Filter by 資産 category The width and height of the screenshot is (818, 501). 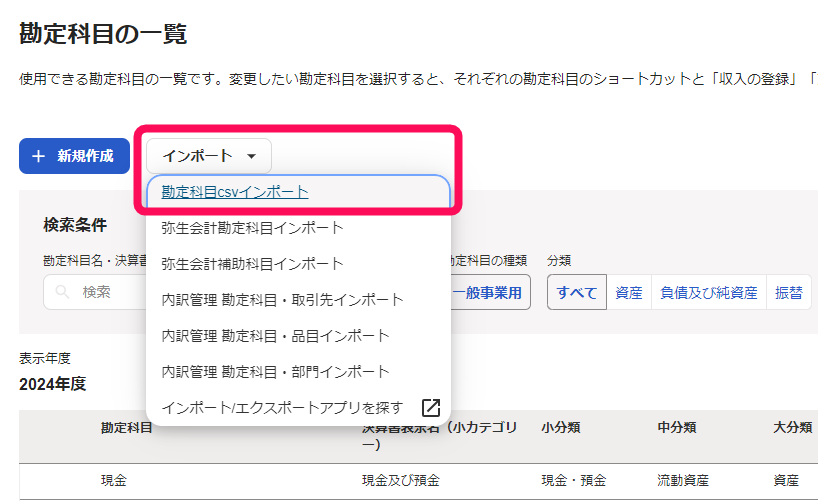[x=629, y=292]
